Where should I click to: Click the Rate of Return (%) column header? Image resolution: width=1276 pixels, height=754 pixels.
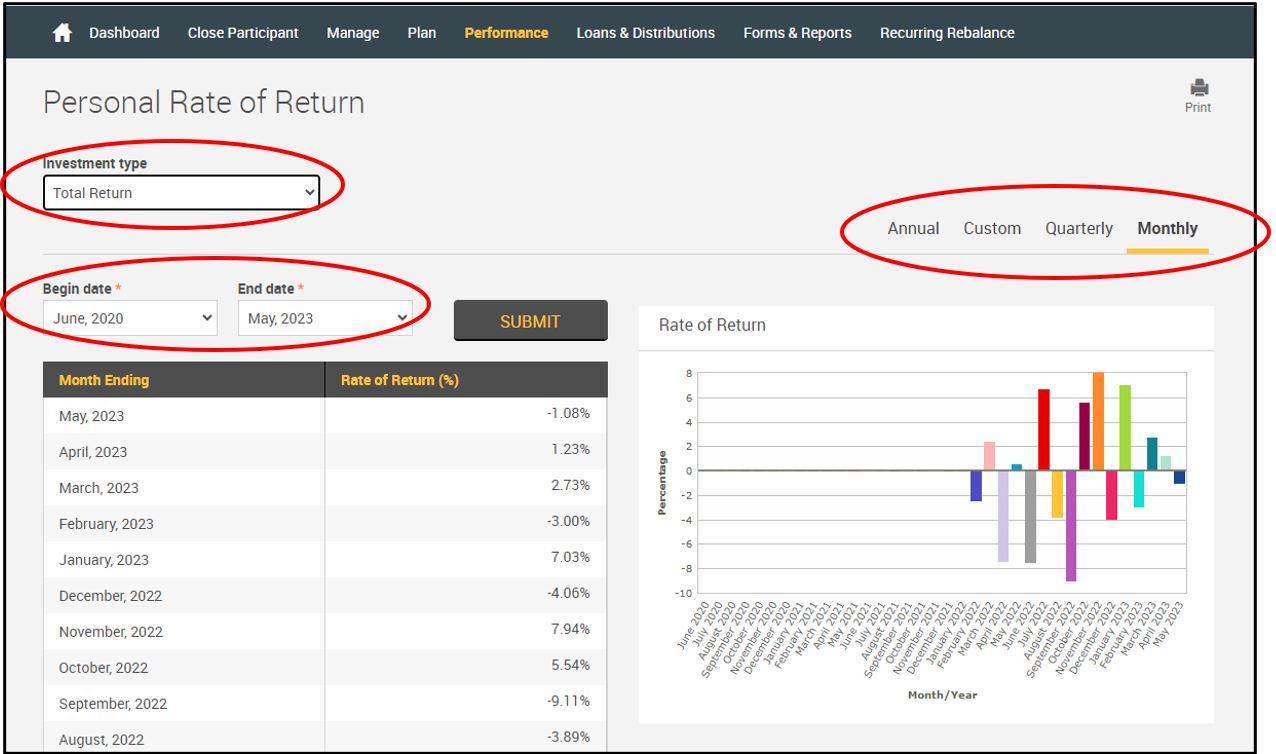400,380
